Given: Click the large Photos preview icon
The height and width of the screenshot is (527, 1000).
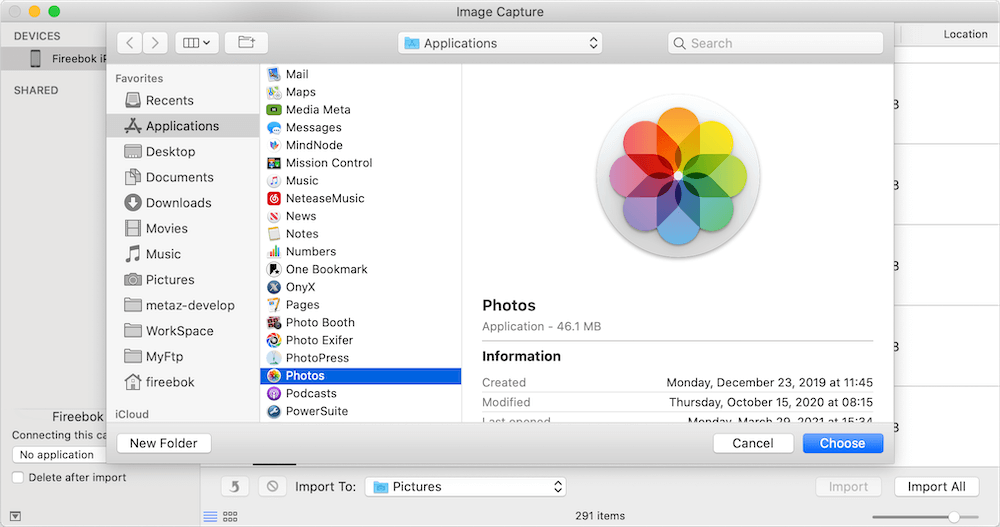Looking at the screenshot, I should [x=678, y=175].
